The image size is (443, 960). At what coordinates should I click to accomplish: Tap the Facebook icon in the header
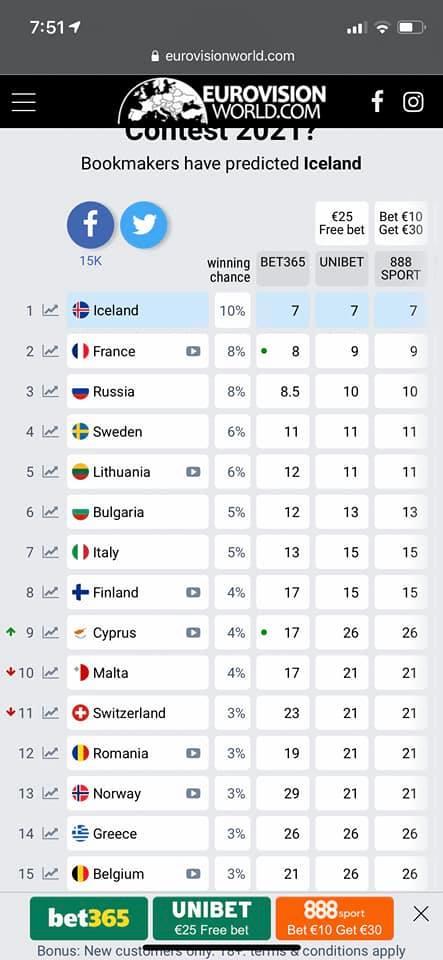point(378,101)
